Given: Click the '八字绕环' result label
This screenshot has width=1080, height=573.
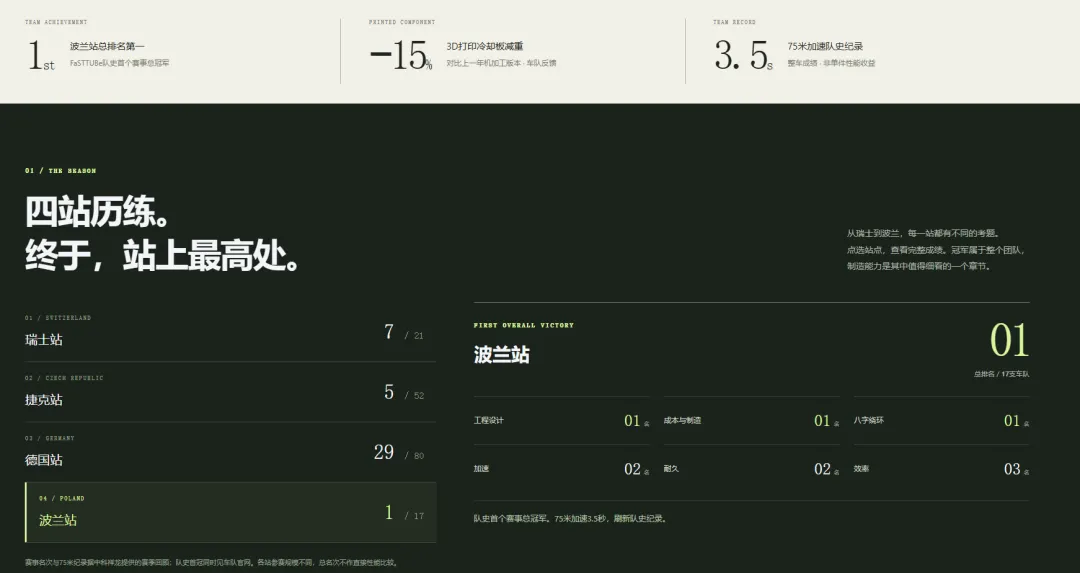Looking at the screenshot, I should 869,420.
